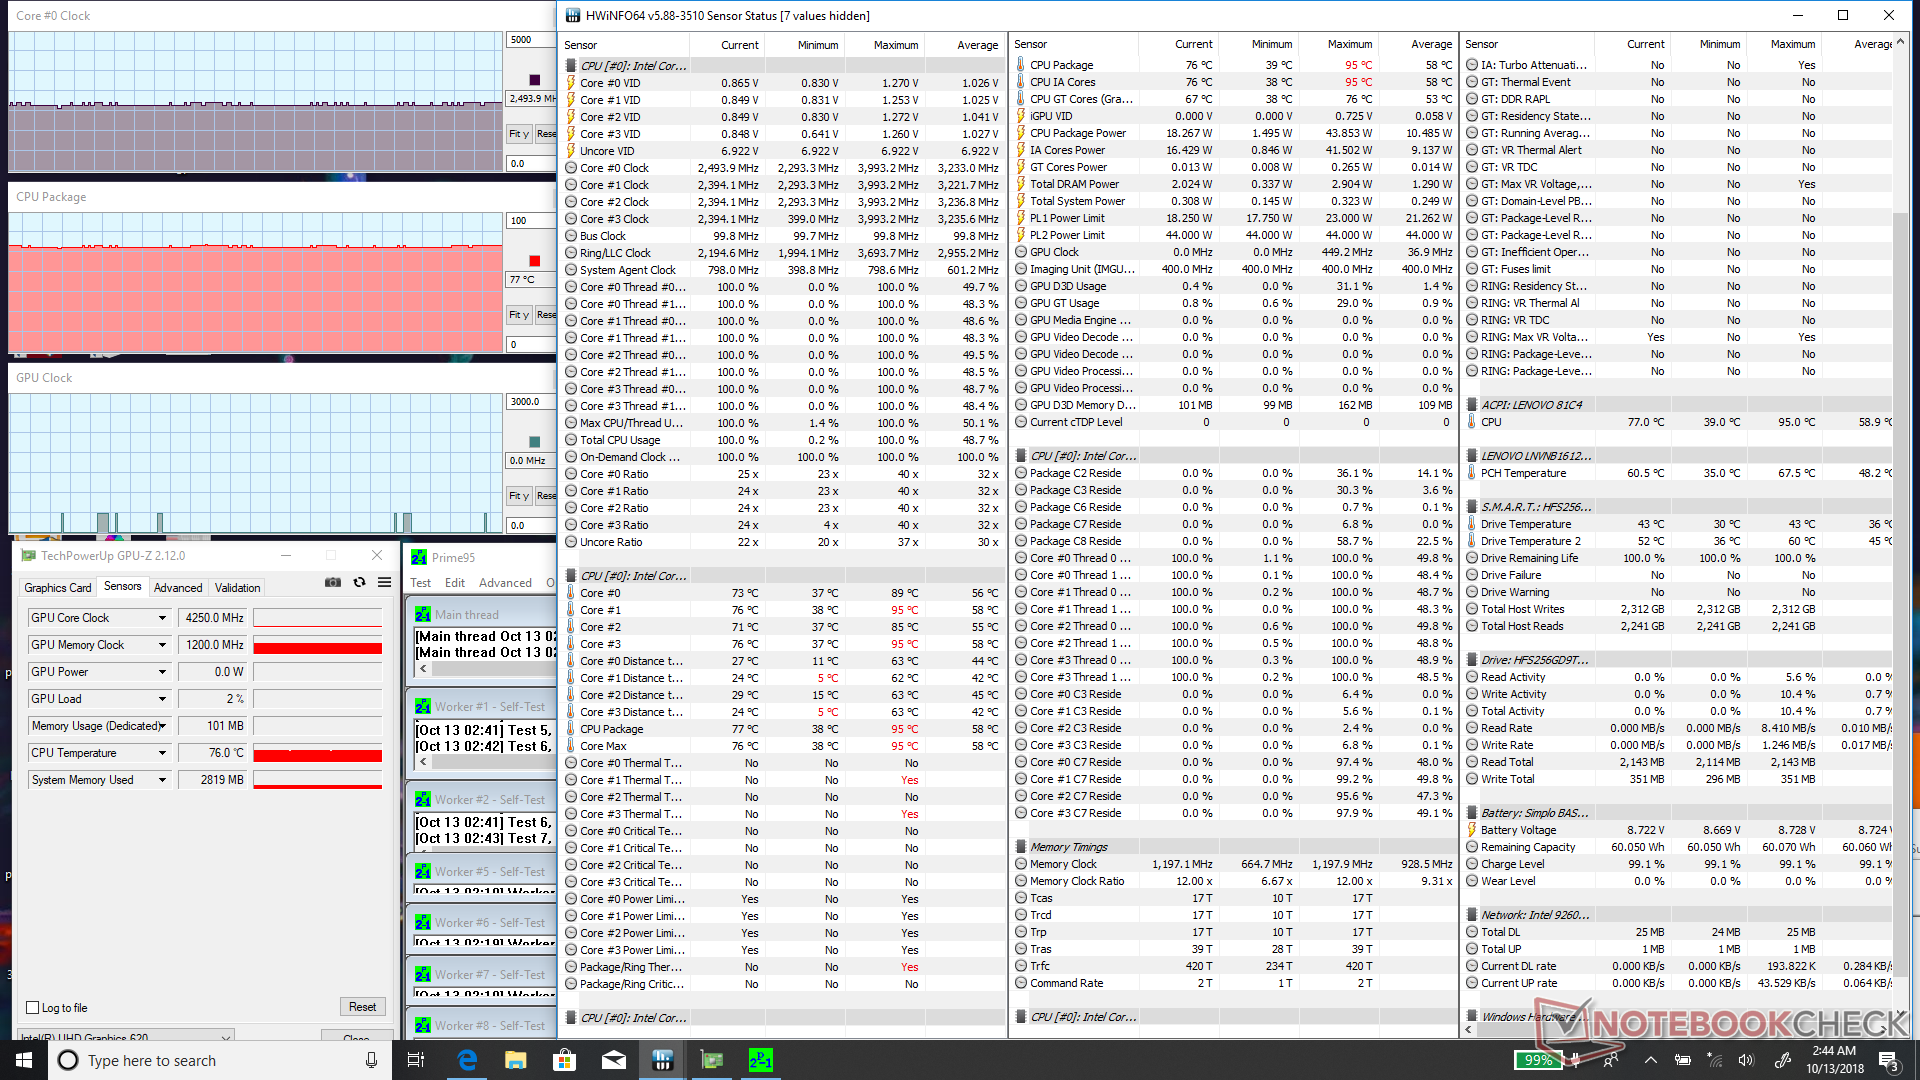Screen dimensions: 1920x1080
Task: Click the Cortana microphone icon
Action: click(371, 1060)
